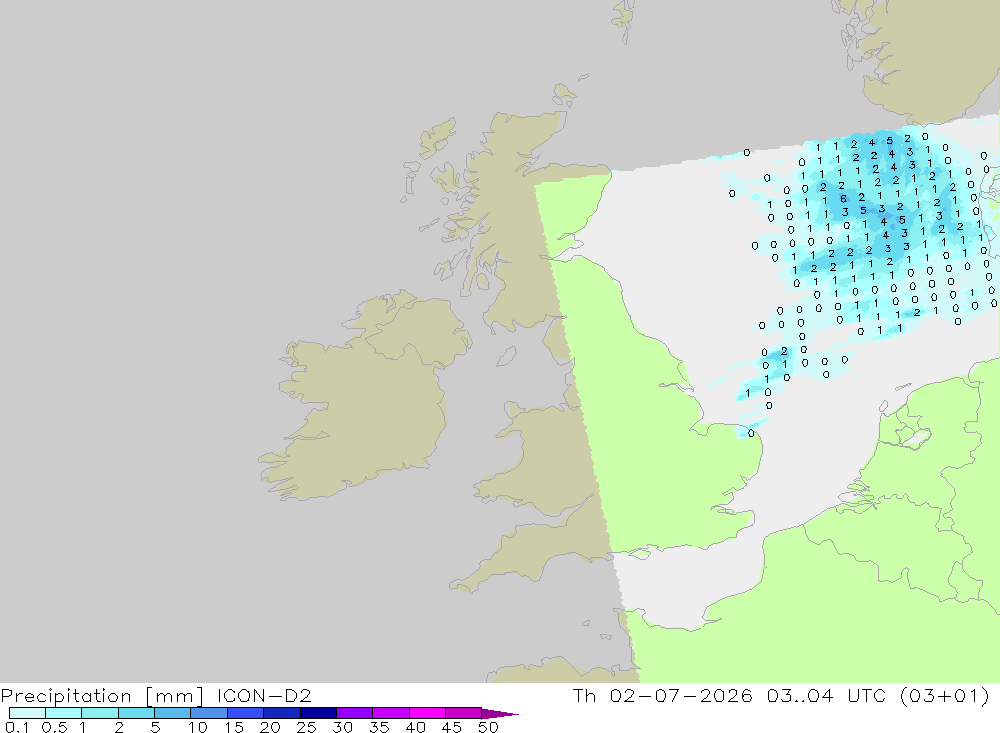Image resolution: width=1000 pixels, height=733 pixels.
Task: Select the 40–45 mm magenta legend swatch
Action: tap(427, 713)
